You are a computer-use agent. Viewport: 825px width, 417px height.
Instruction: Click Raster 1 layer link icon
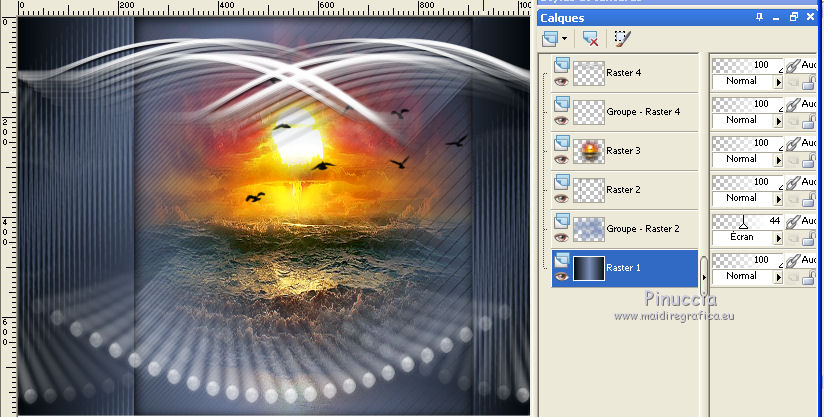pos(793,261)
